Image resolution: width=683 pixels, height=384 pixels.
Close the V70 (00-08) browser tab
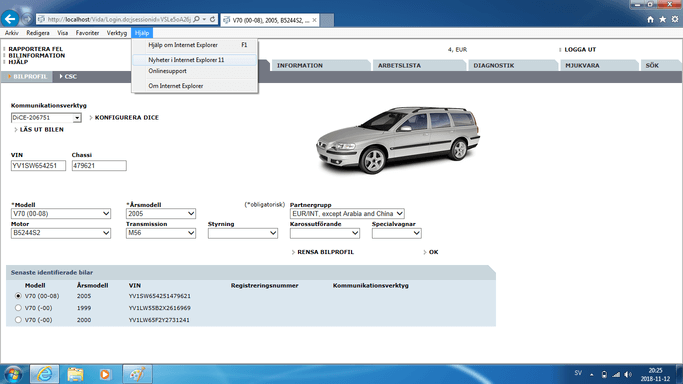[314, 20]
